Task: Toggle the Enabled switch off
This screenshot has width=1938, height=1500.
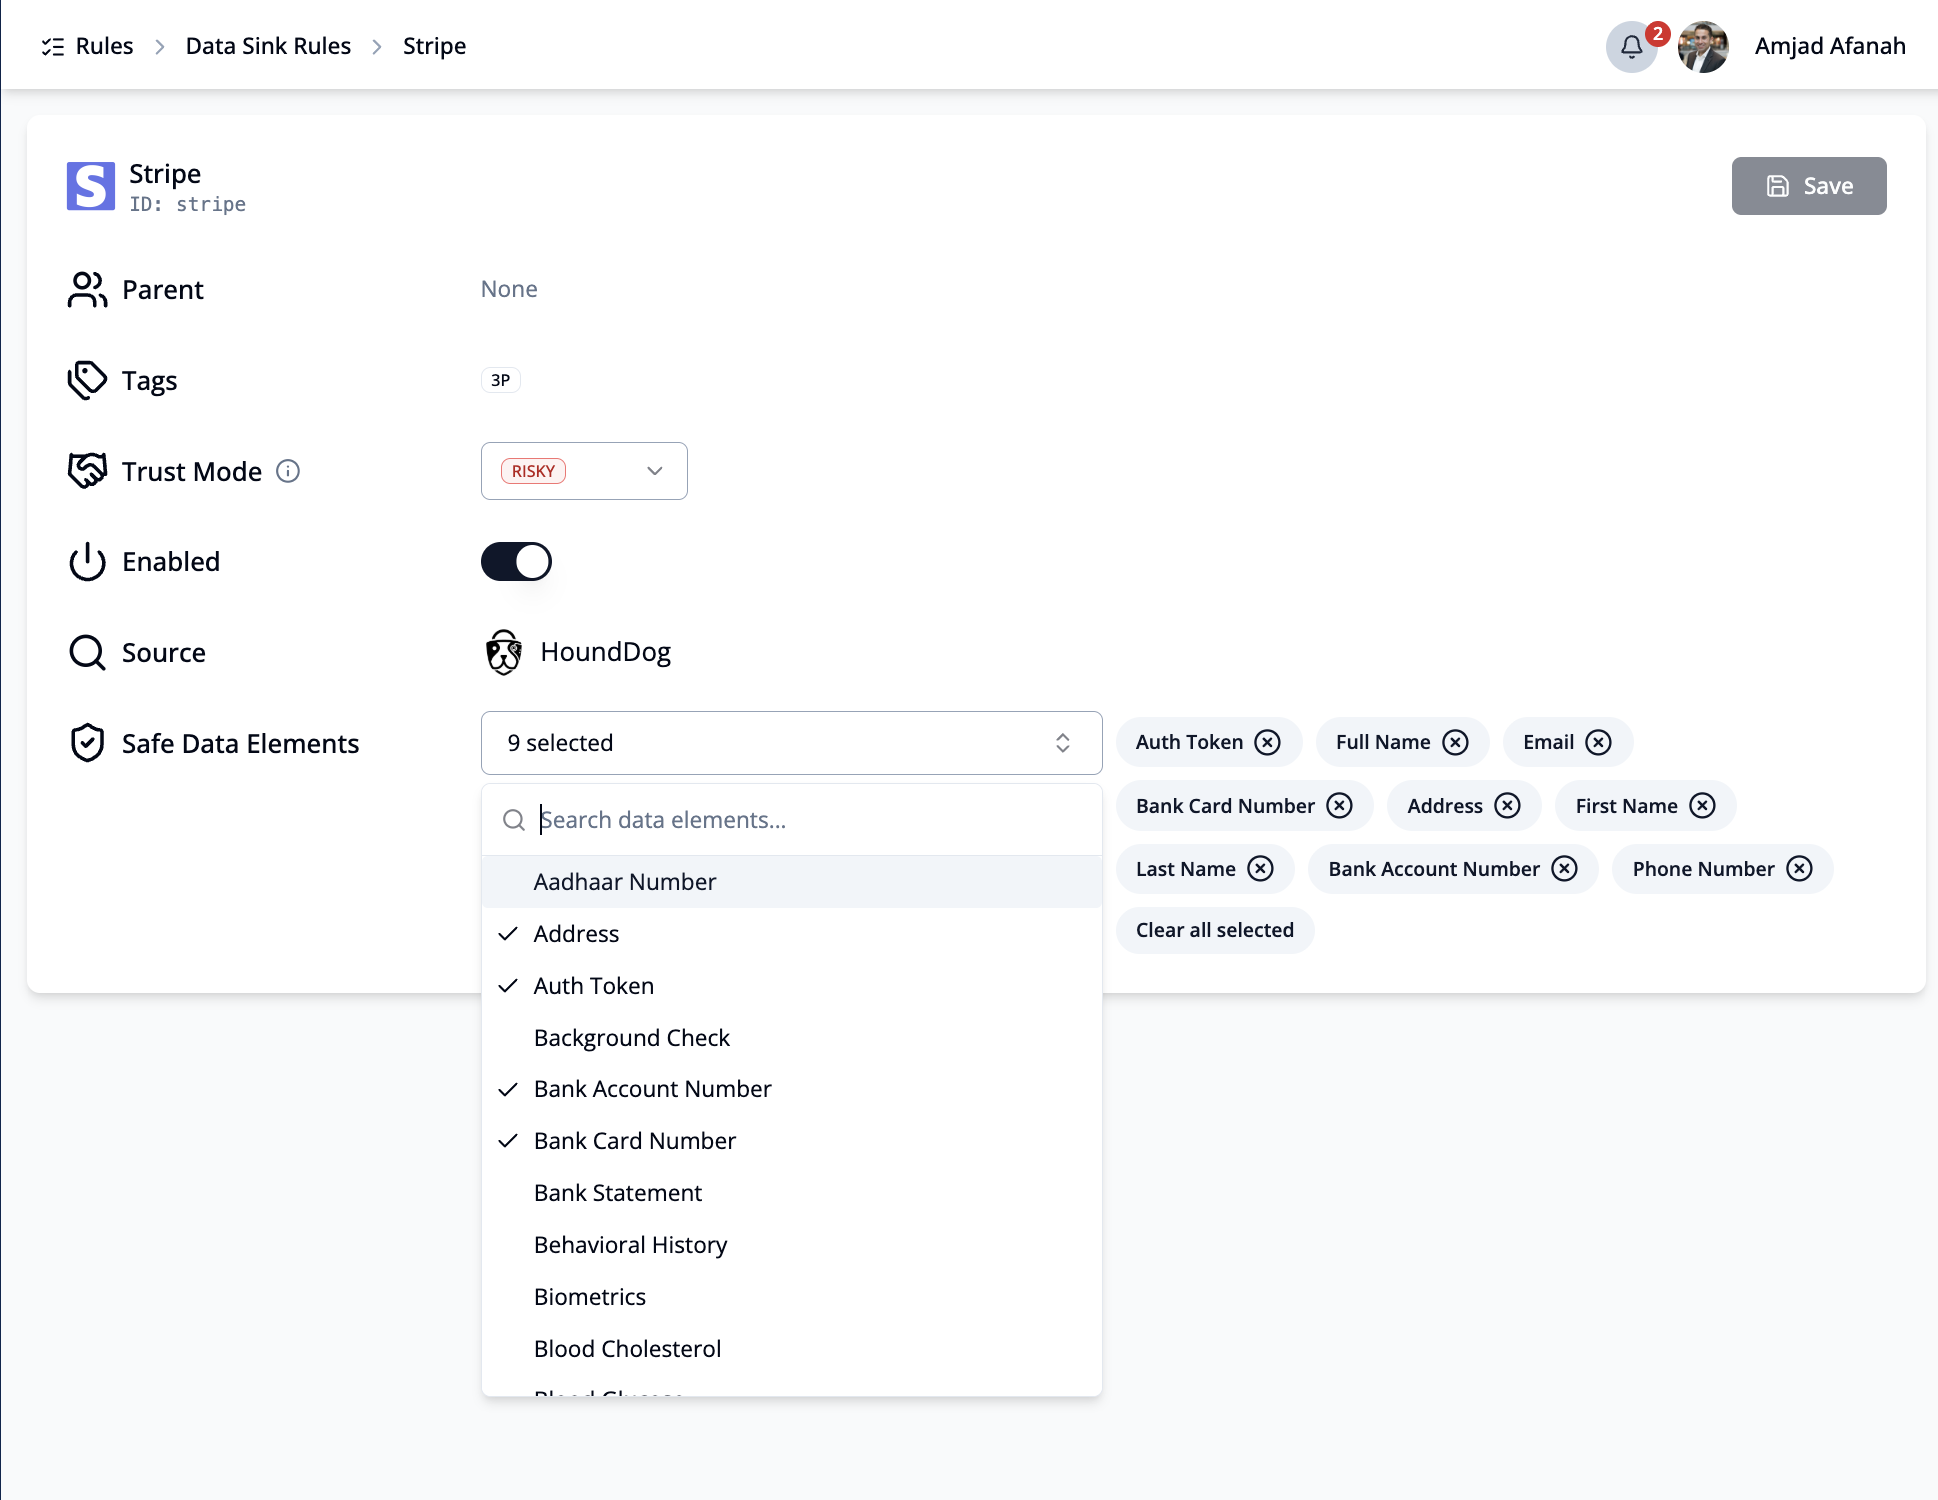Action: pyautogui.click(x=516, y=562)
